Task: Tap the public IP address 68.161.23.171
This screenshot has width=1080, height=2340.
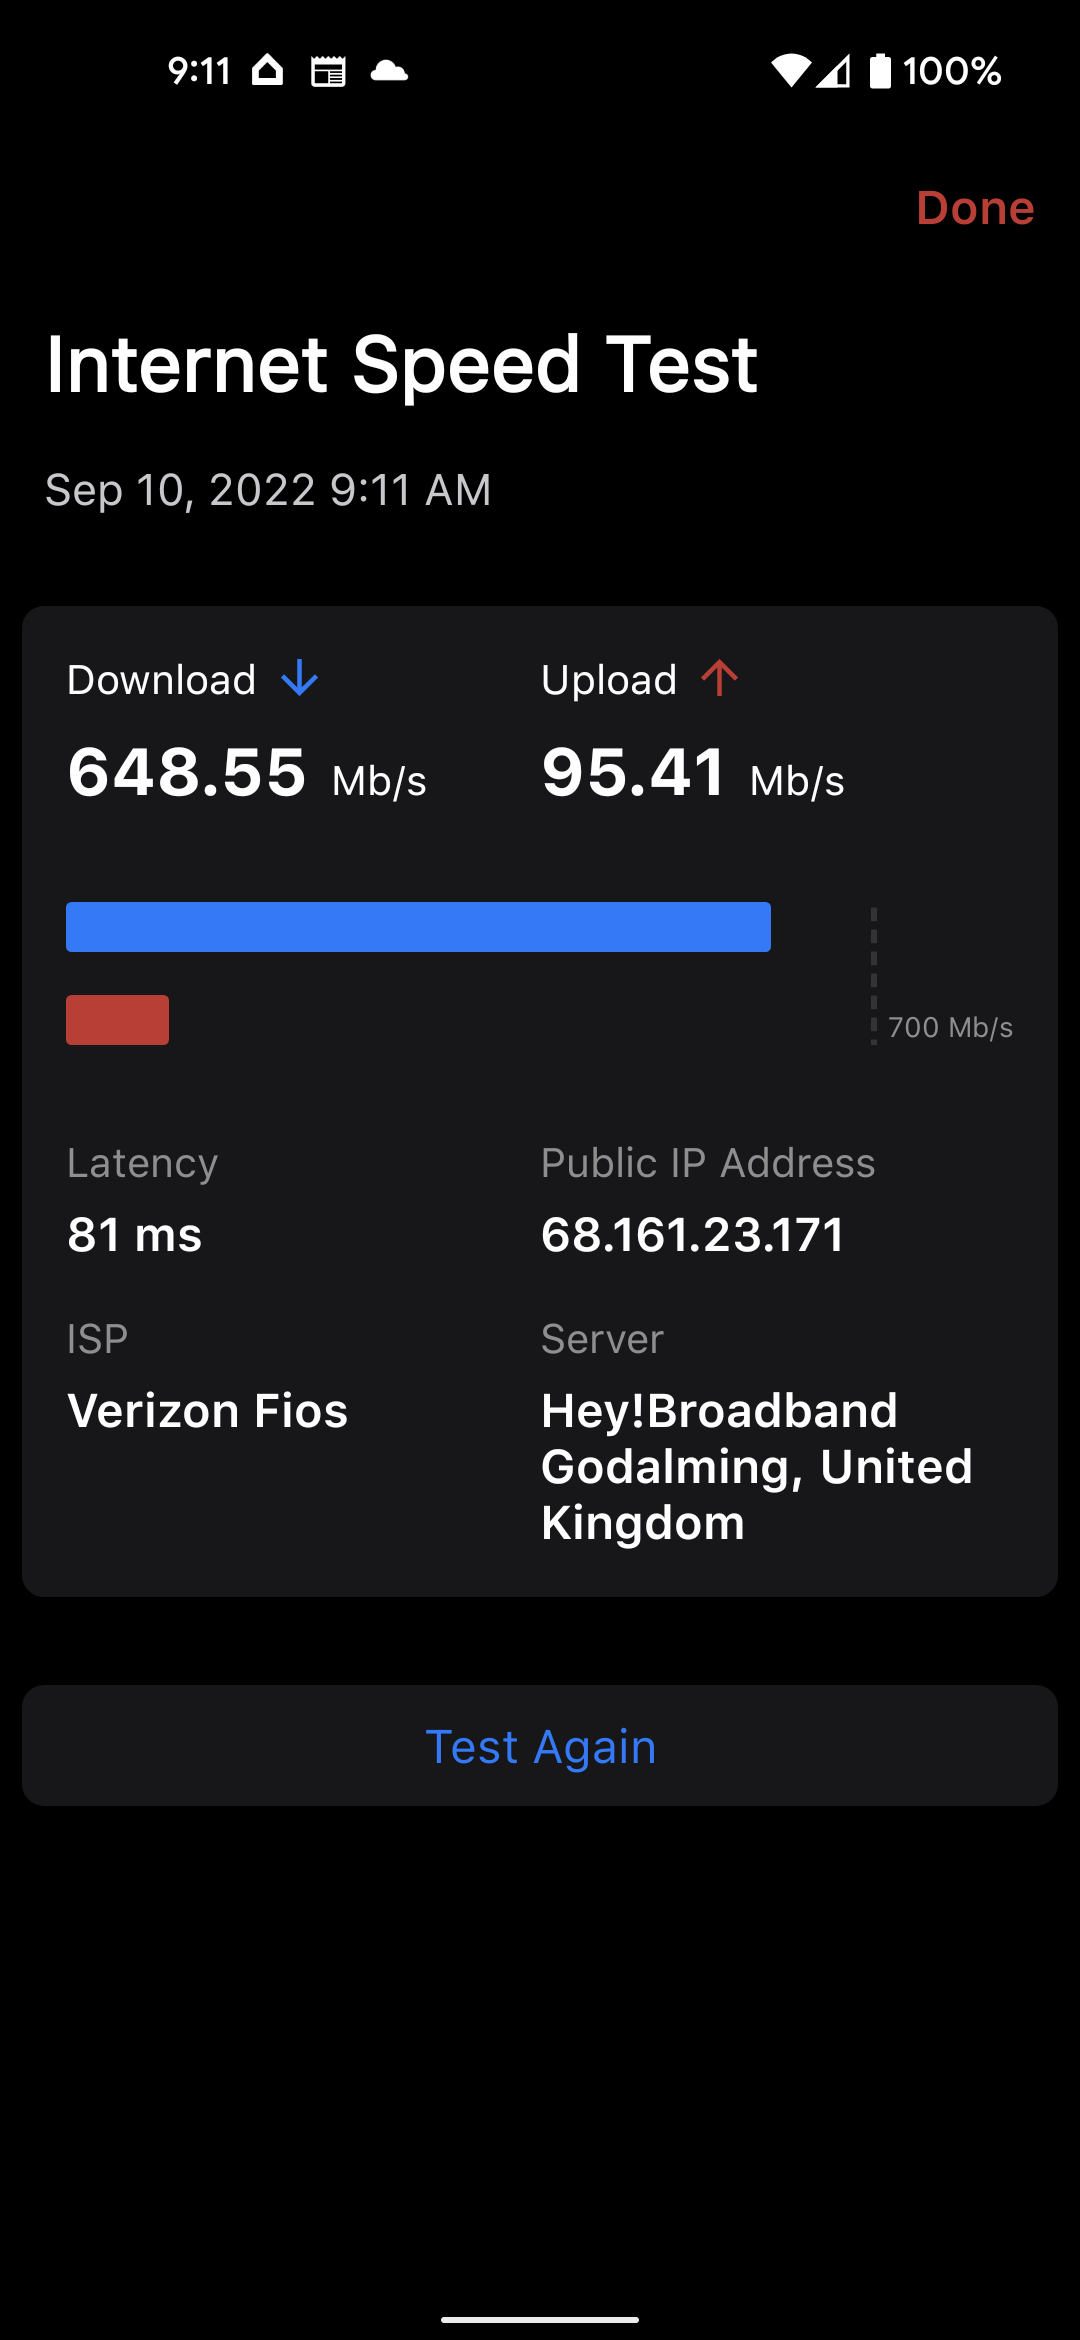Action: tap(692, 1234)
